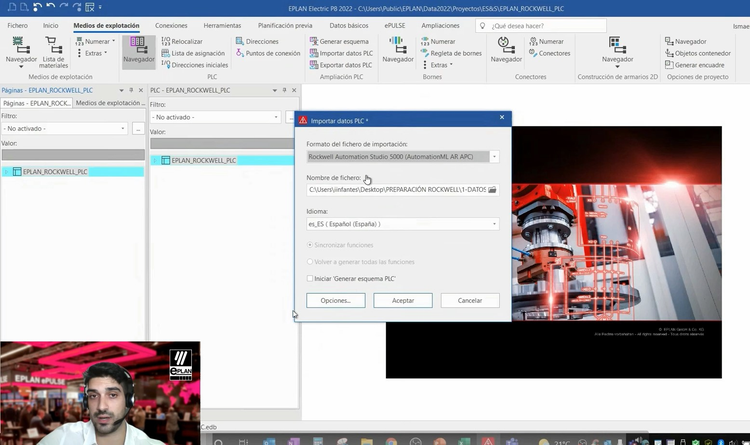Click Valor field in PLC panel
Screen dimensions: 750x445
click(x=222, y=144)
